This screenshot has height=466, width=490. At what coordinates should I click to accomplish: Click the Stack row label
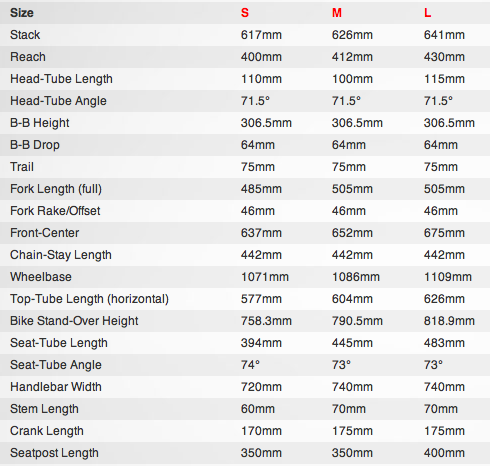click(25, 35)
